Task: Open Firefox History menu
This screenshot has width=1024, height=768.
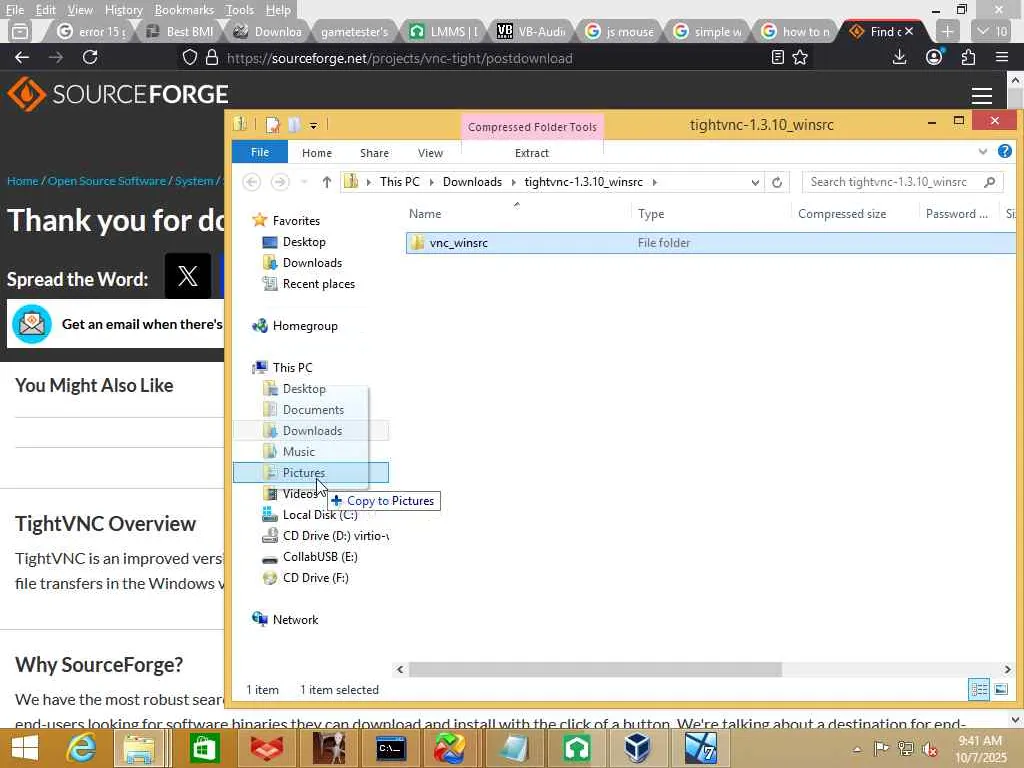Action: (123, 10)
